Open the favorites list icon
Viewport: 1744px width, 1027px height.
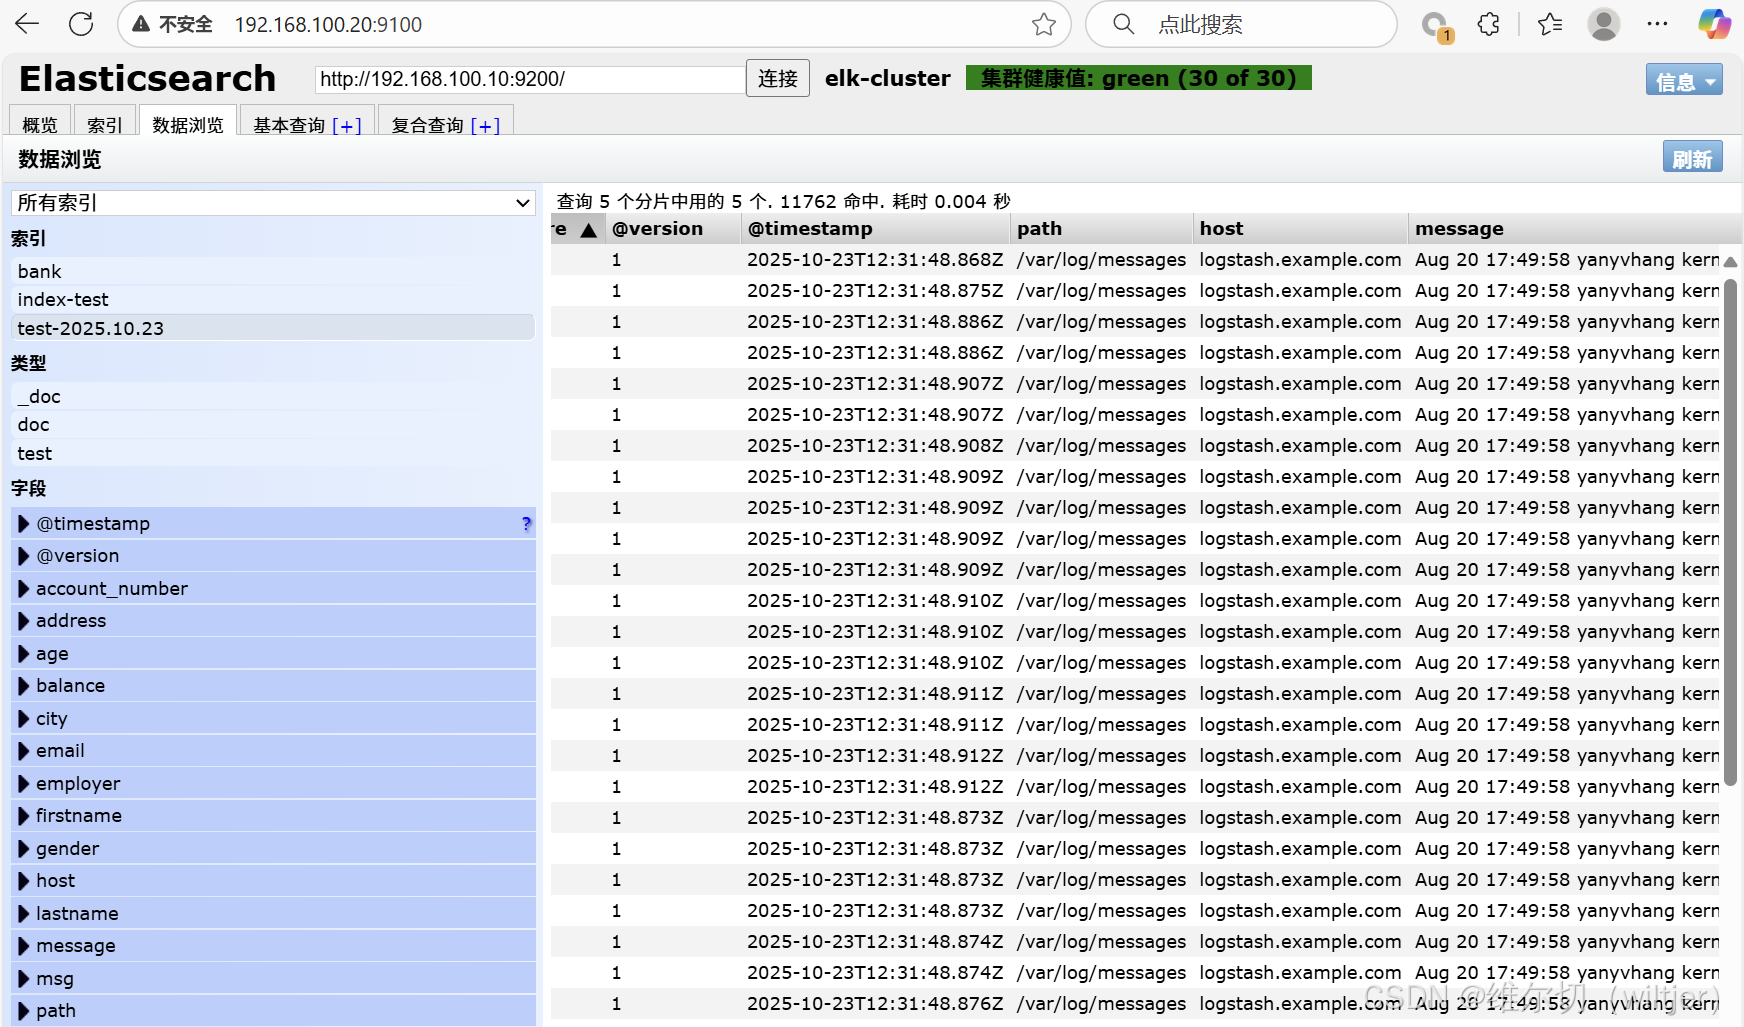pyautogui.click(x=1550, y=24)
